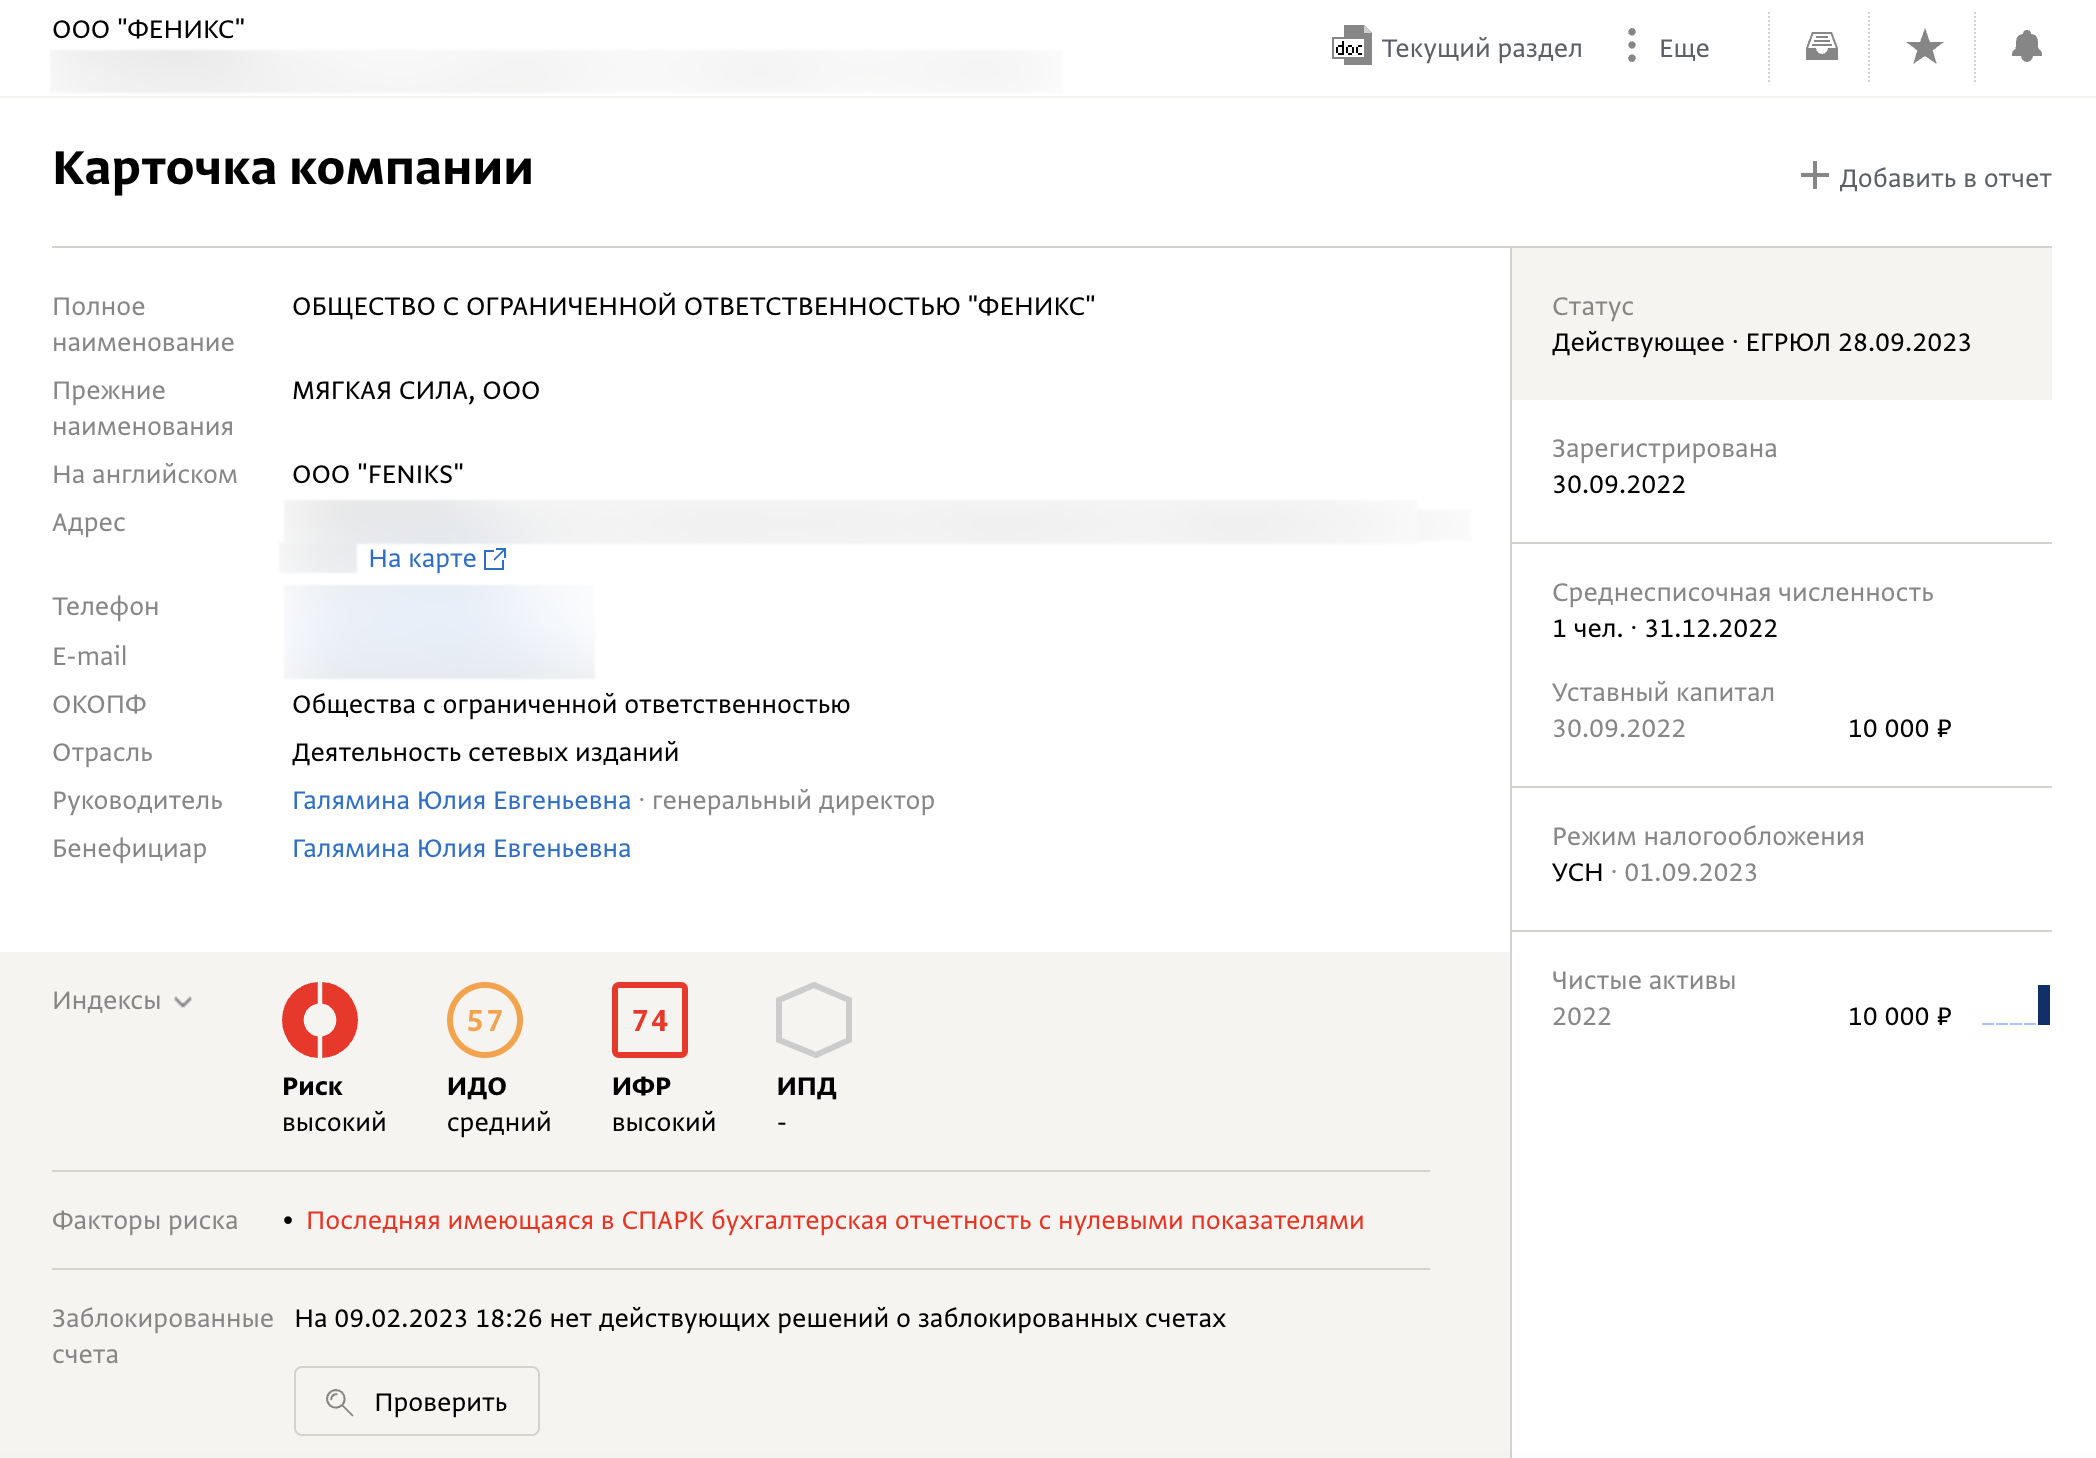Select the 1 чел. headcount value
This screenshot has height=1458, width=2096.
[1587, 628]
